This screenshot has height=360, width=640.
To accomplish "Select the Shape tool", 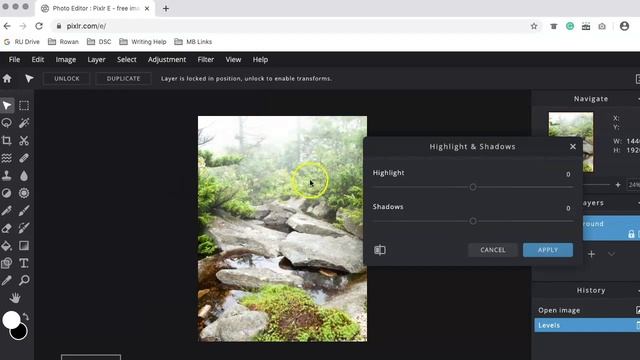I will (7, 263).
